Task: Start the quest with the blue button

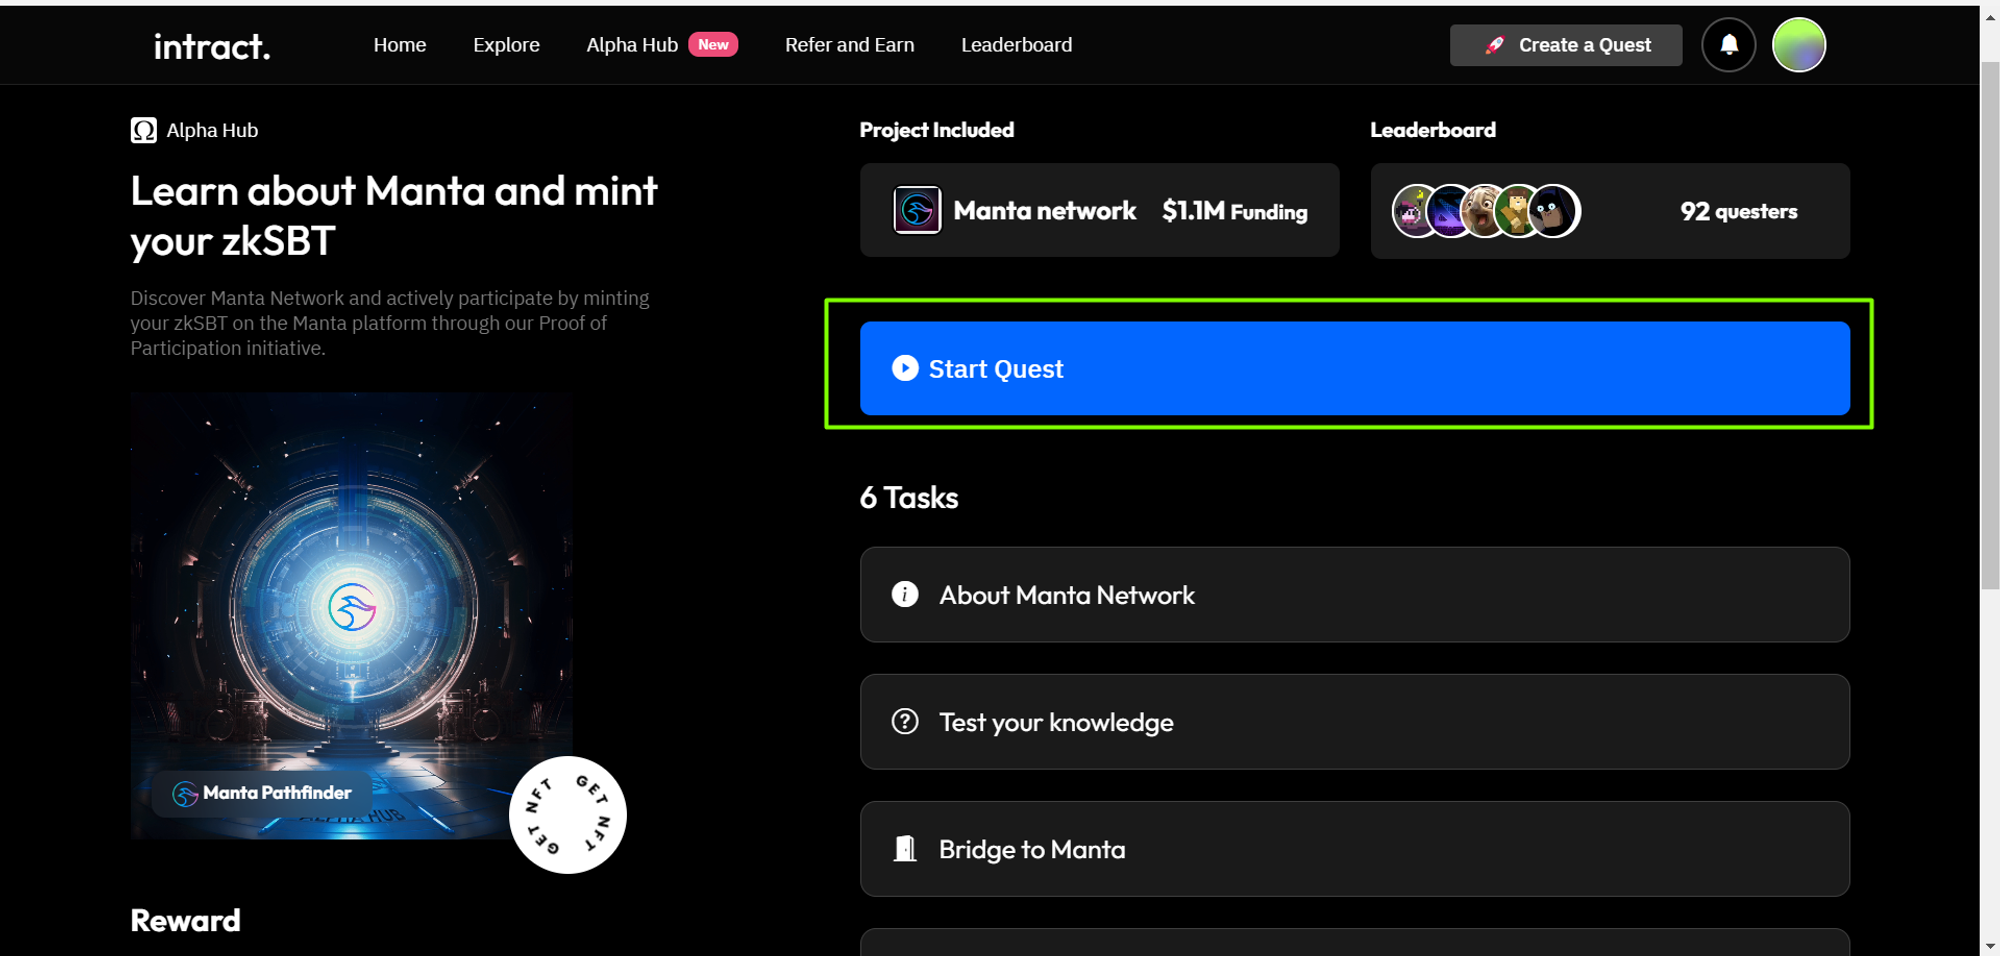Action: click(1355, 368)
